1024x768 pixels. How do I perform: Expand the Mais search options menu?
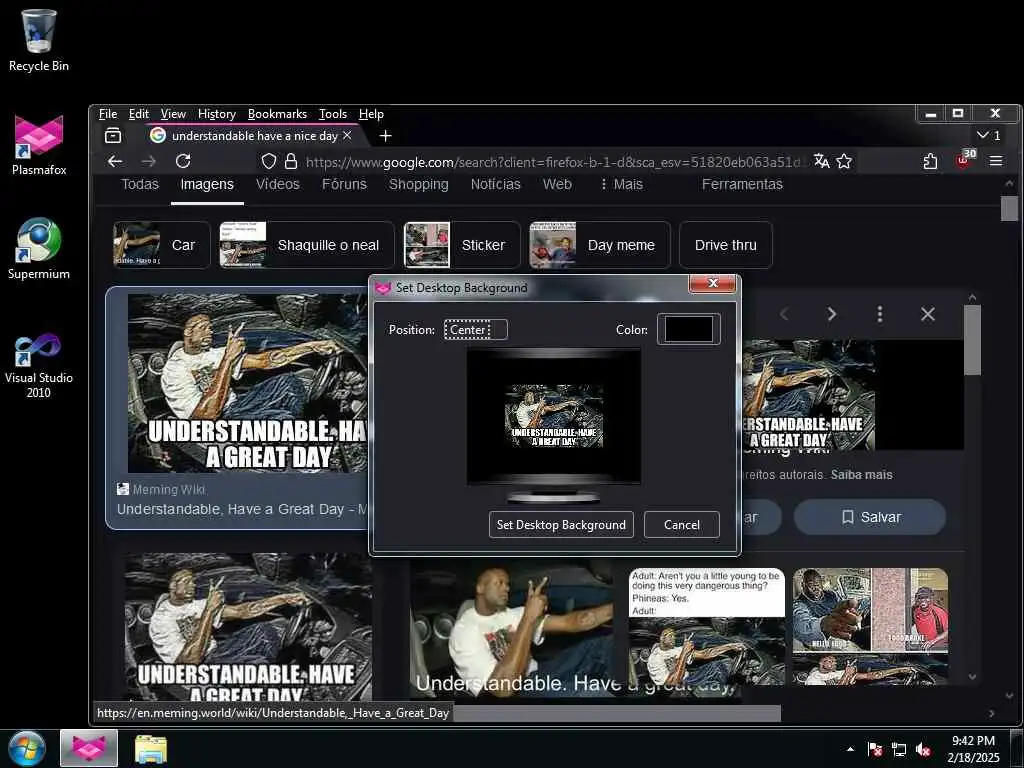point(621,184)
